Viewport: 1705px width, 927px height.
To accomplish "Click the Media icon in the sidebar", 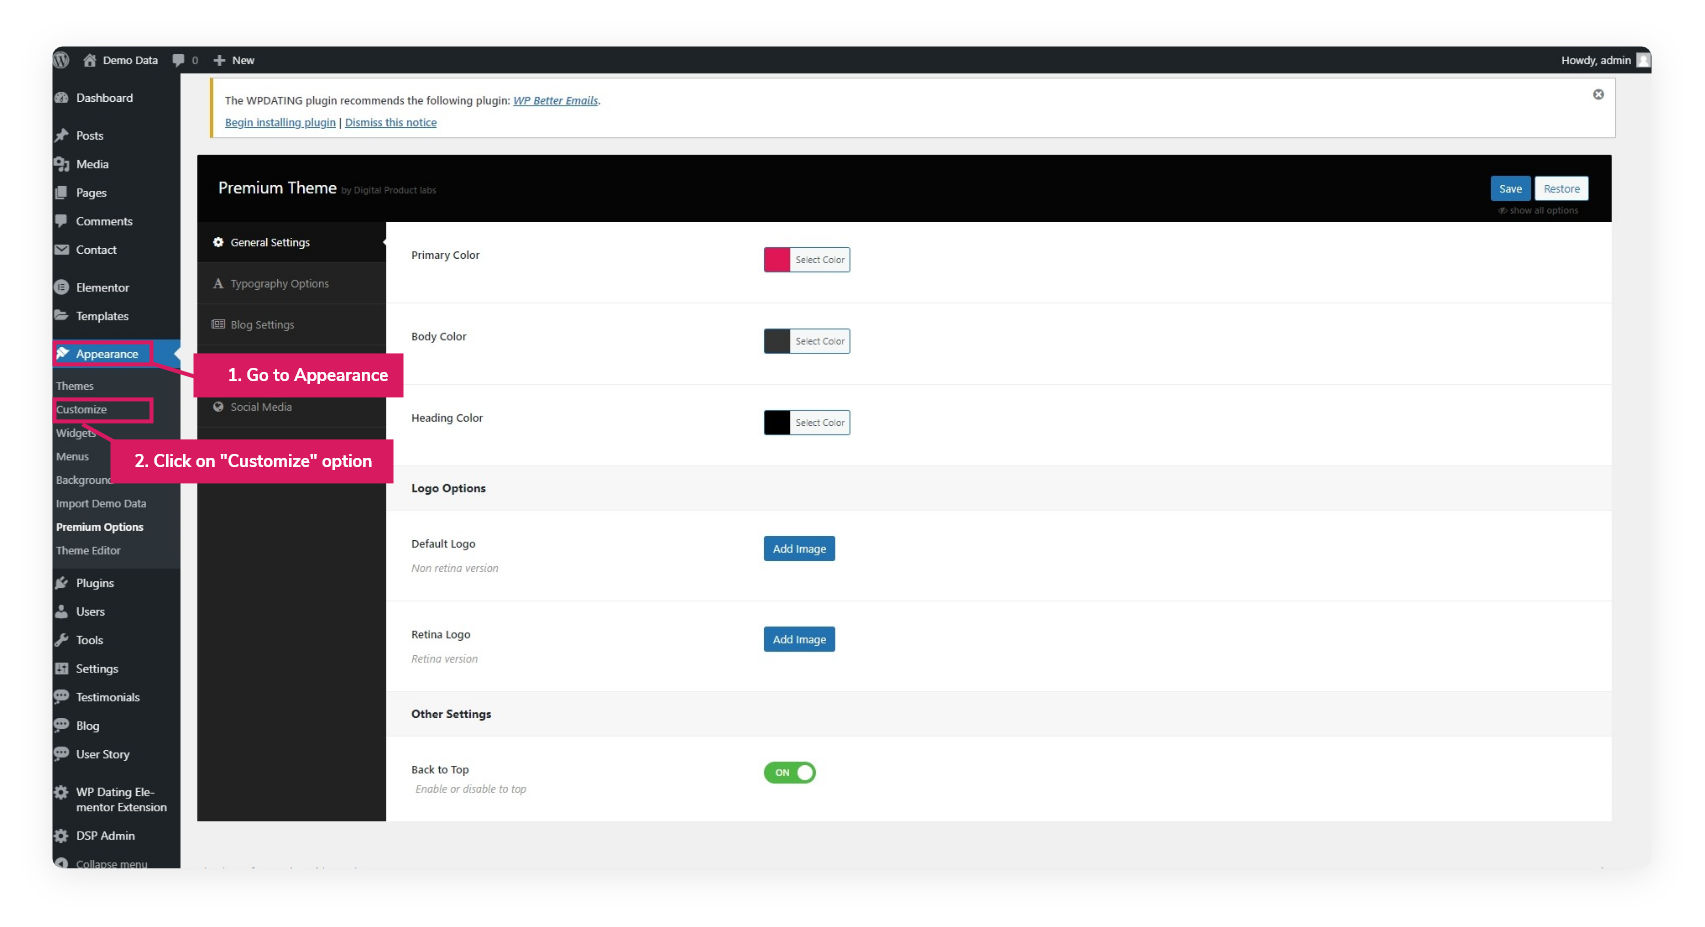I will [62, 164].
